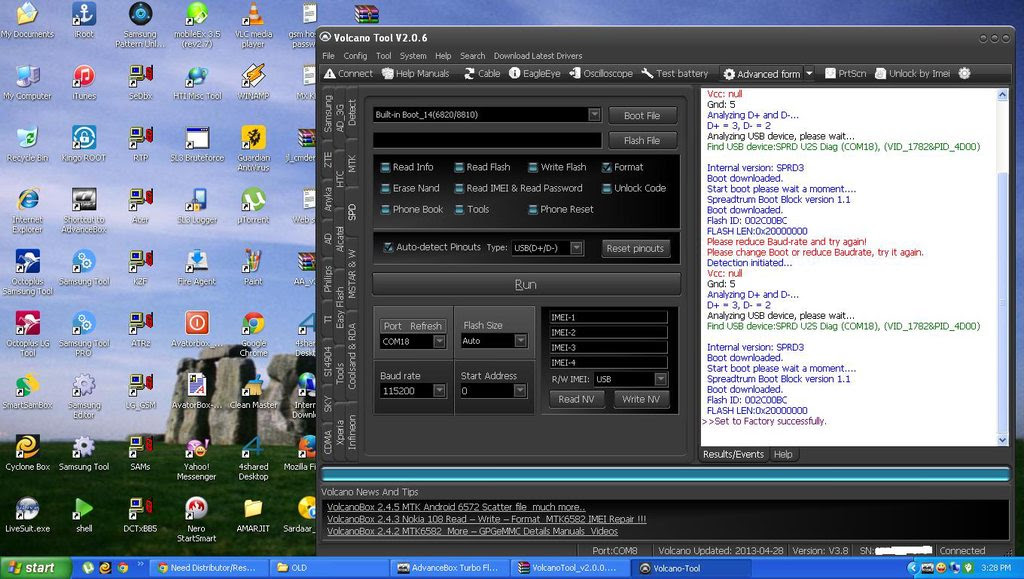Viewport: 1024px width, 579px height.
Task: Open Help Manuals from toolbar
Action: coord(416,74)
